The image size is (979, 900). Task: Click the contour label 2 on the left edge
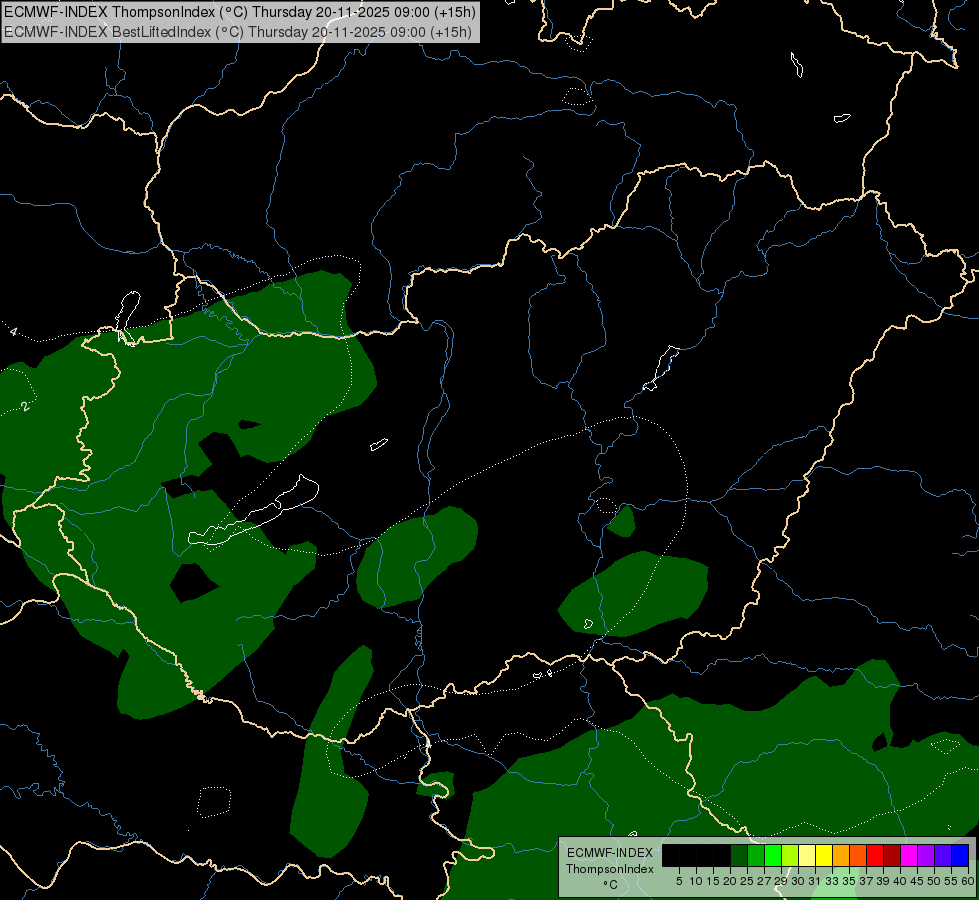click(x=25, y=407)
